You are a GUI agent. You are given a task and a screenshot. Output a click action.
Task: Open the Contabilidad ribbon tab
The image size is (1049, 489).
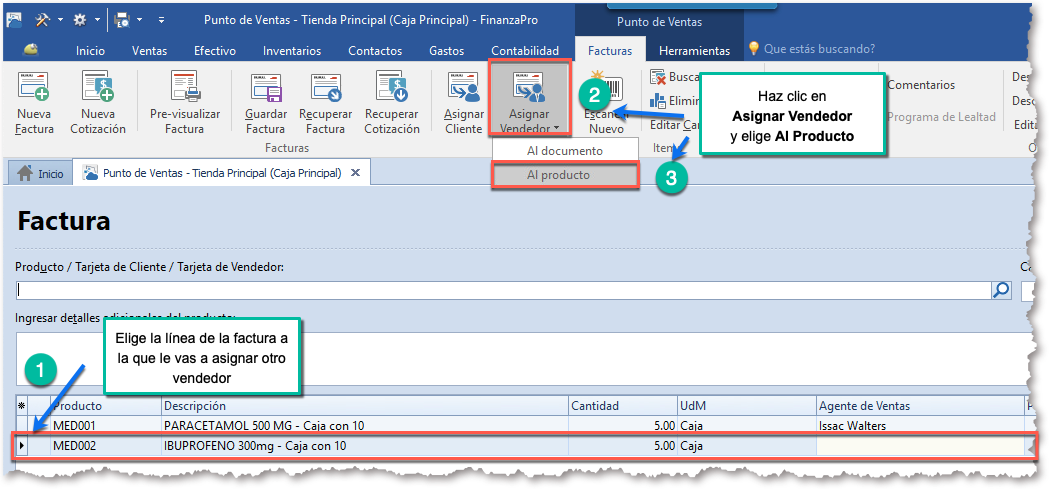[x=524, y=51]
